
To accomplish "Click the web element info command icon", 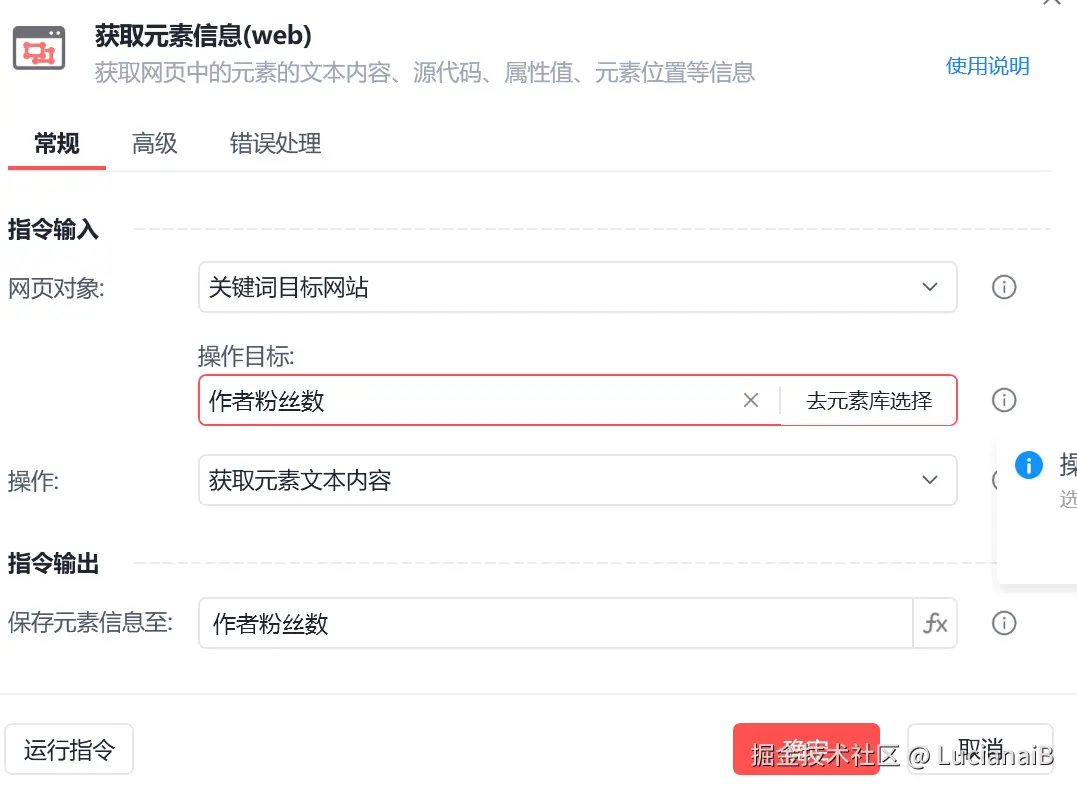I will [x=39, y=48].
